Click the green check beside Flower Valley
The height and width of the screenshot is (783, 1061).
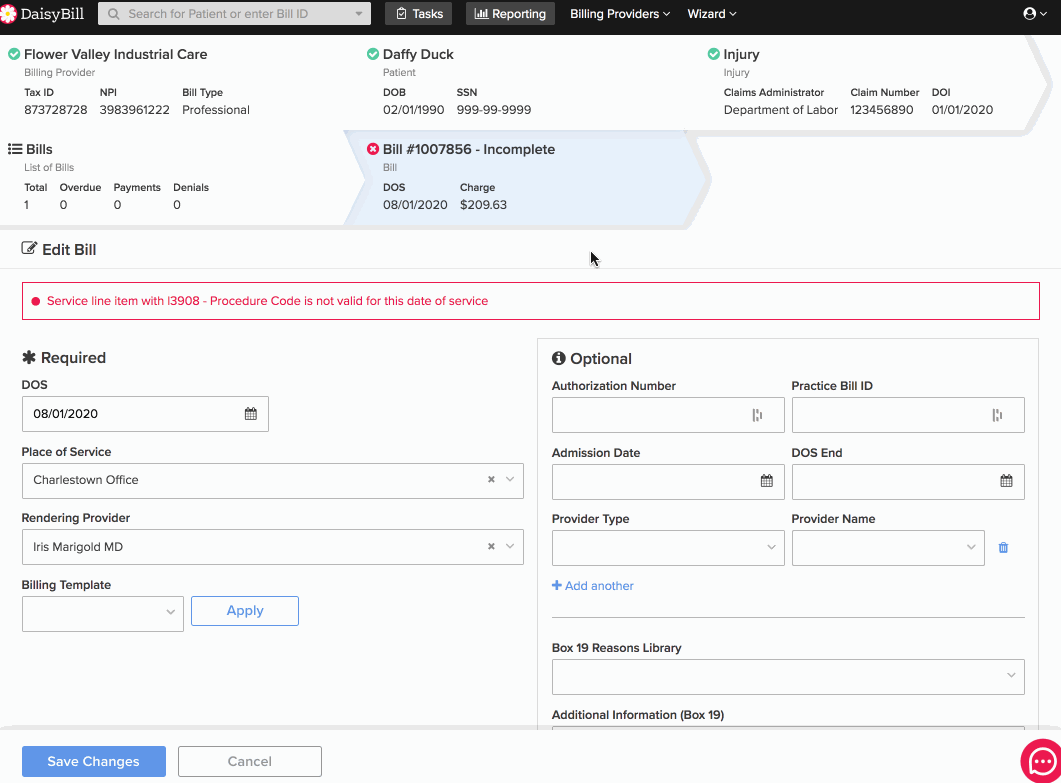pyautogui.click(x=14, y=54)
